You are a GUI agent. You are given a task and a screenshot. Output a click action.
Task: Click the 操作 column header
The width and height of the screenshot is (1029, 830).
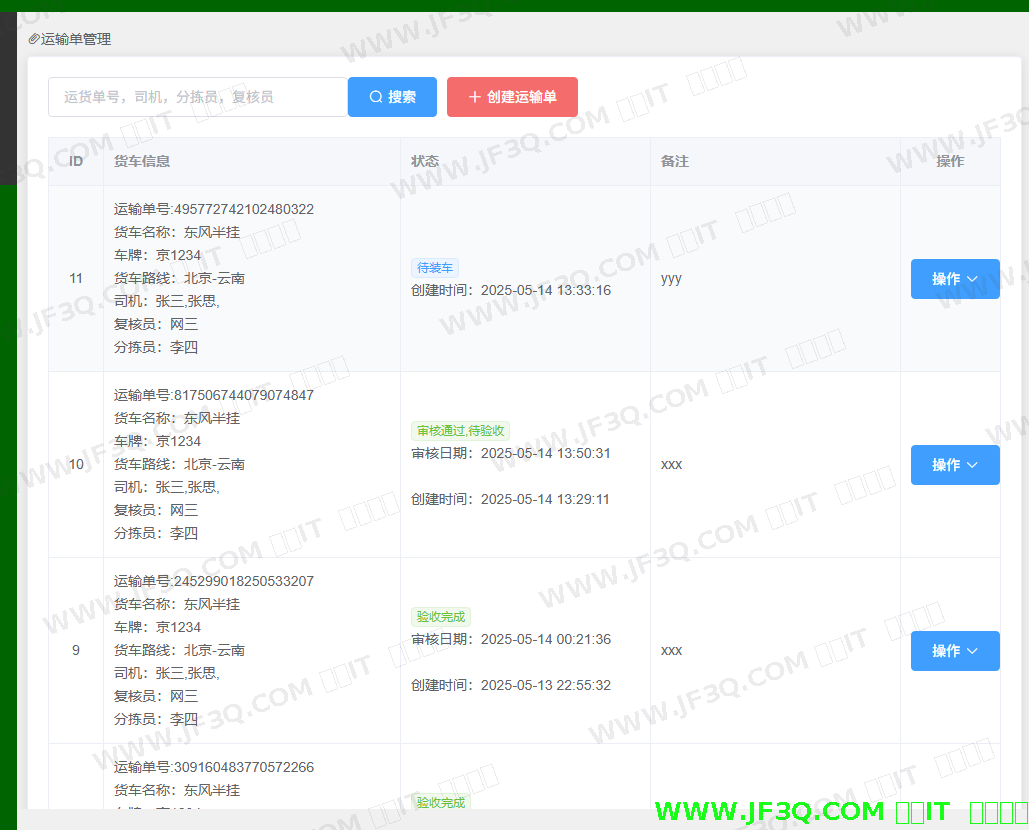tap(950, 161)
